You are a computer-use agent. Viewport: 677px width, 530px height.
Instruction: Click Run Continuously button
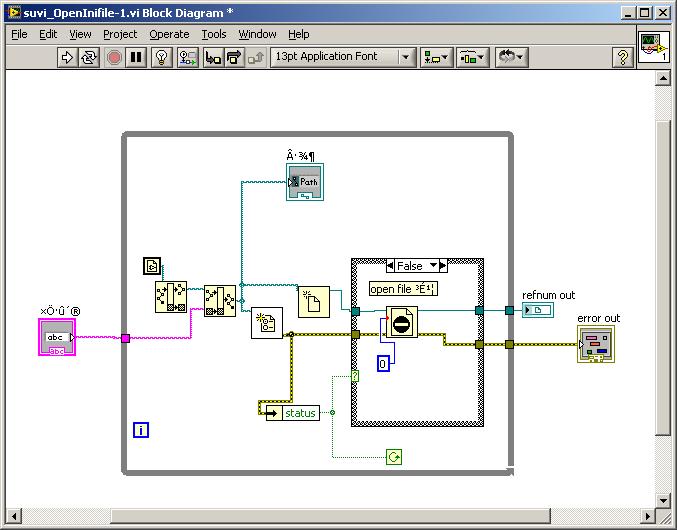click(x=89, y=57)
